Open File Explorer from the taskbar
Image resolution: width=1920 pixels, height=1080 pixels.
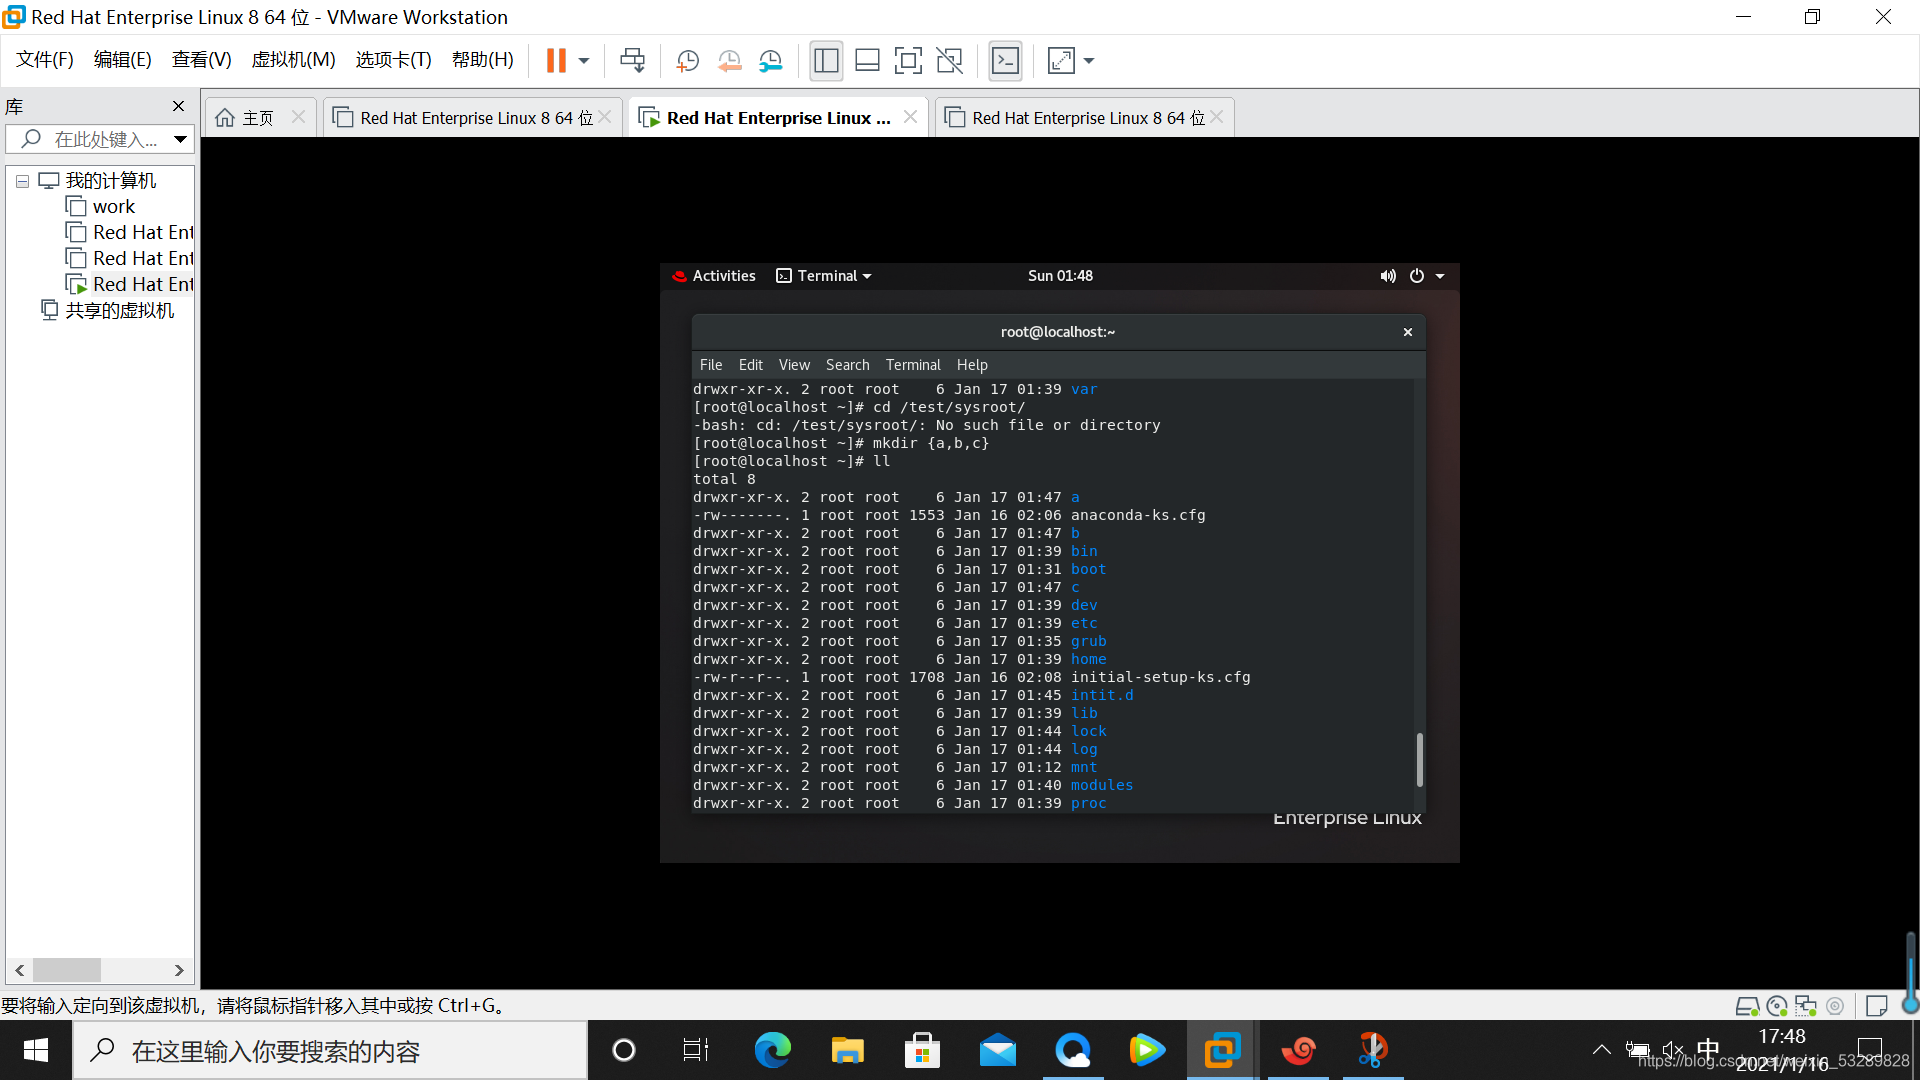847,1050
